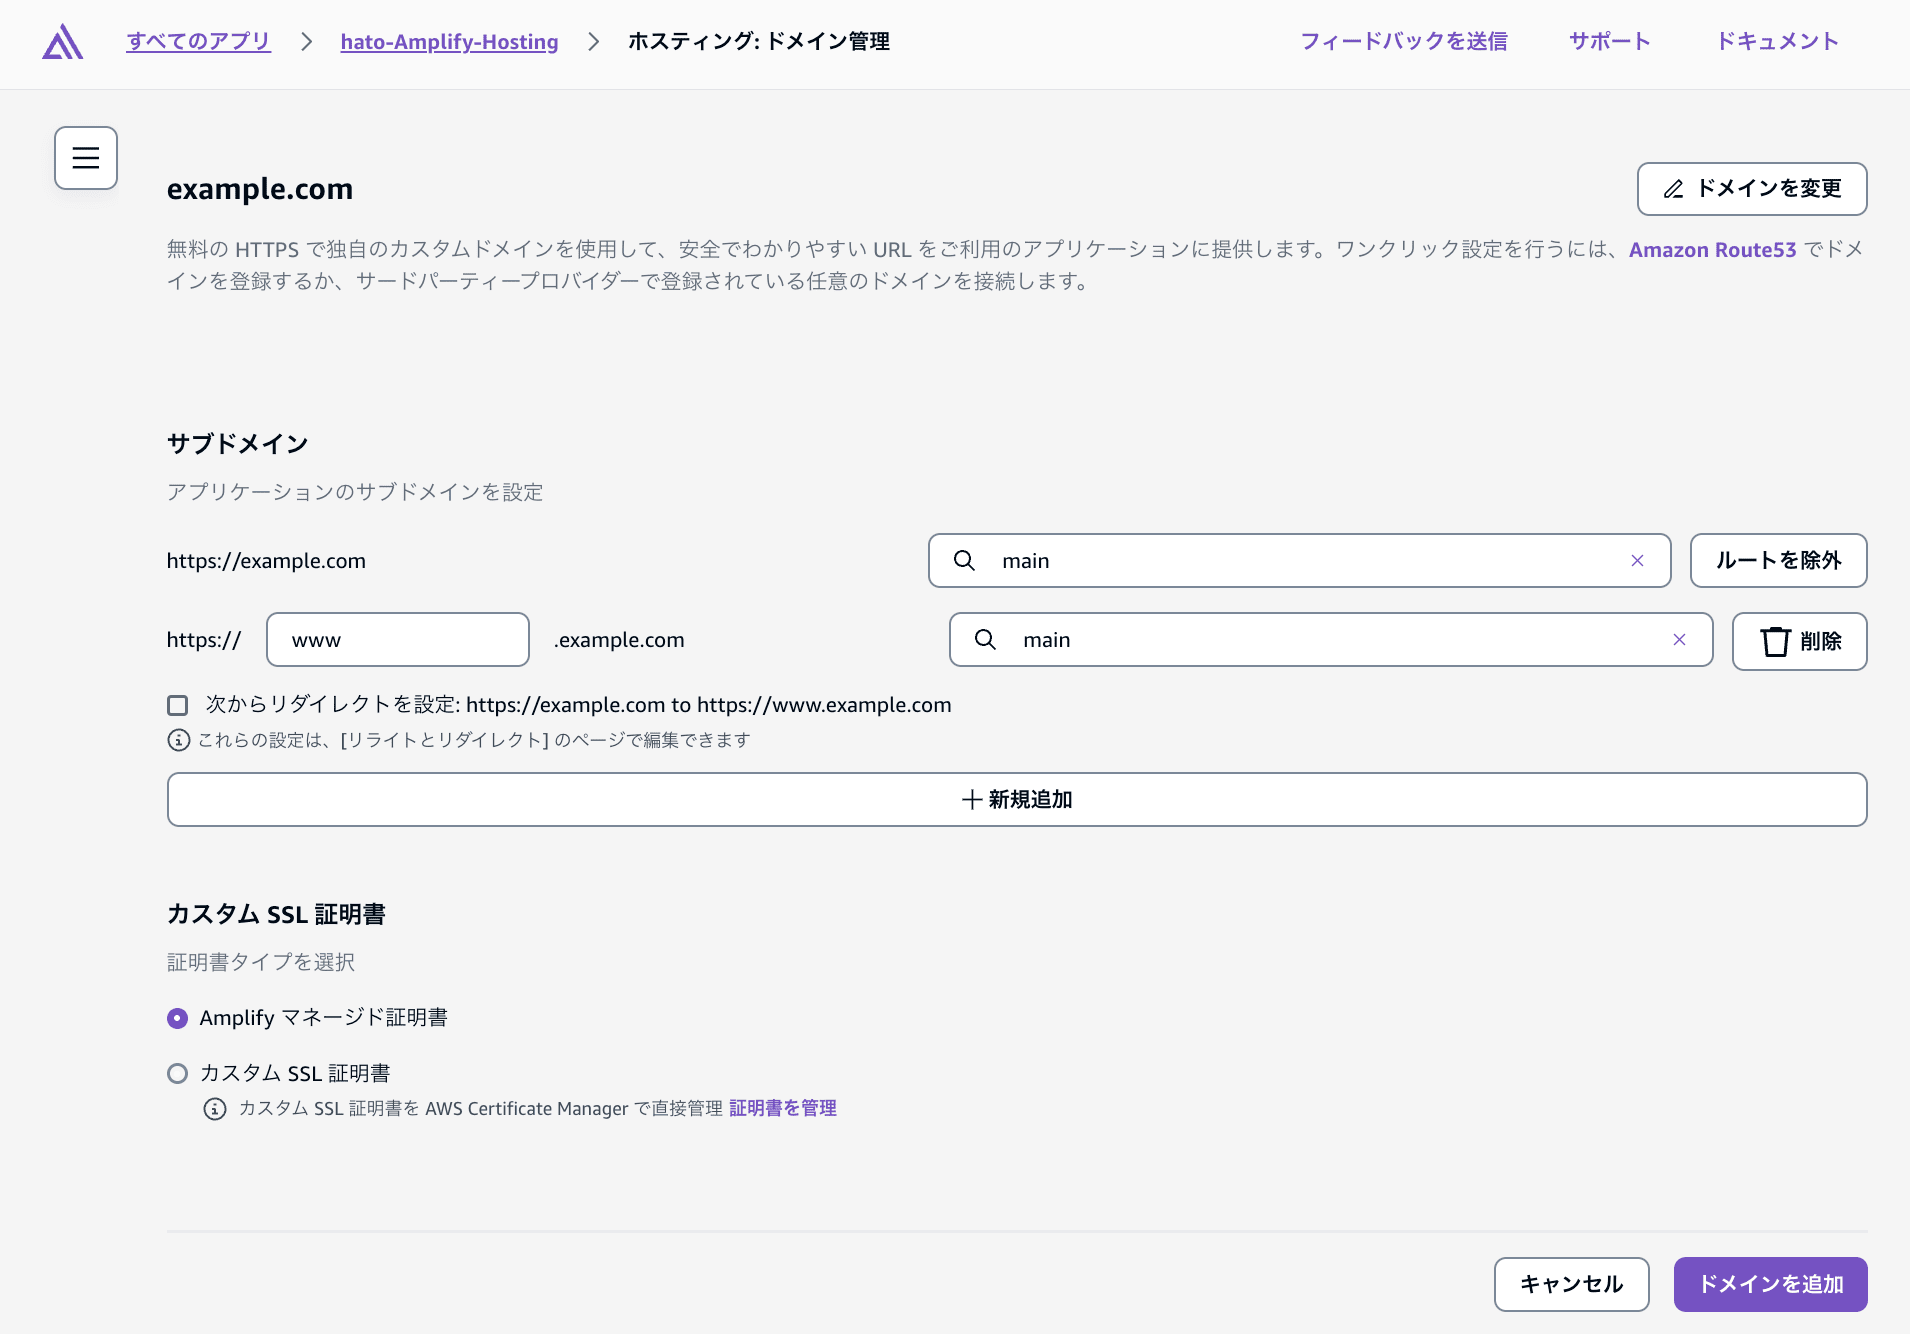The image size is (1910, 1334).
Task: Click info icon beside AWS Certificate Manager note
Action: point(215,1109)
